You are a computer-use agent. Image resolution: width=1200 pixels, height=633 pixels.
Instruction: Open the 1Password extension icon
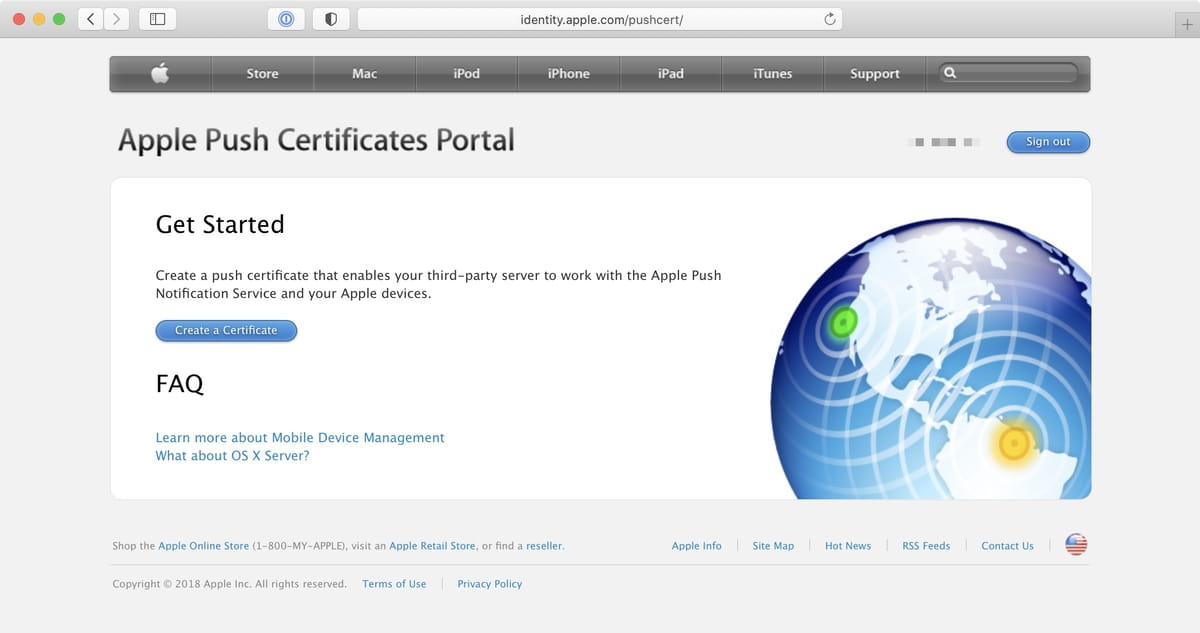[286, 19]
